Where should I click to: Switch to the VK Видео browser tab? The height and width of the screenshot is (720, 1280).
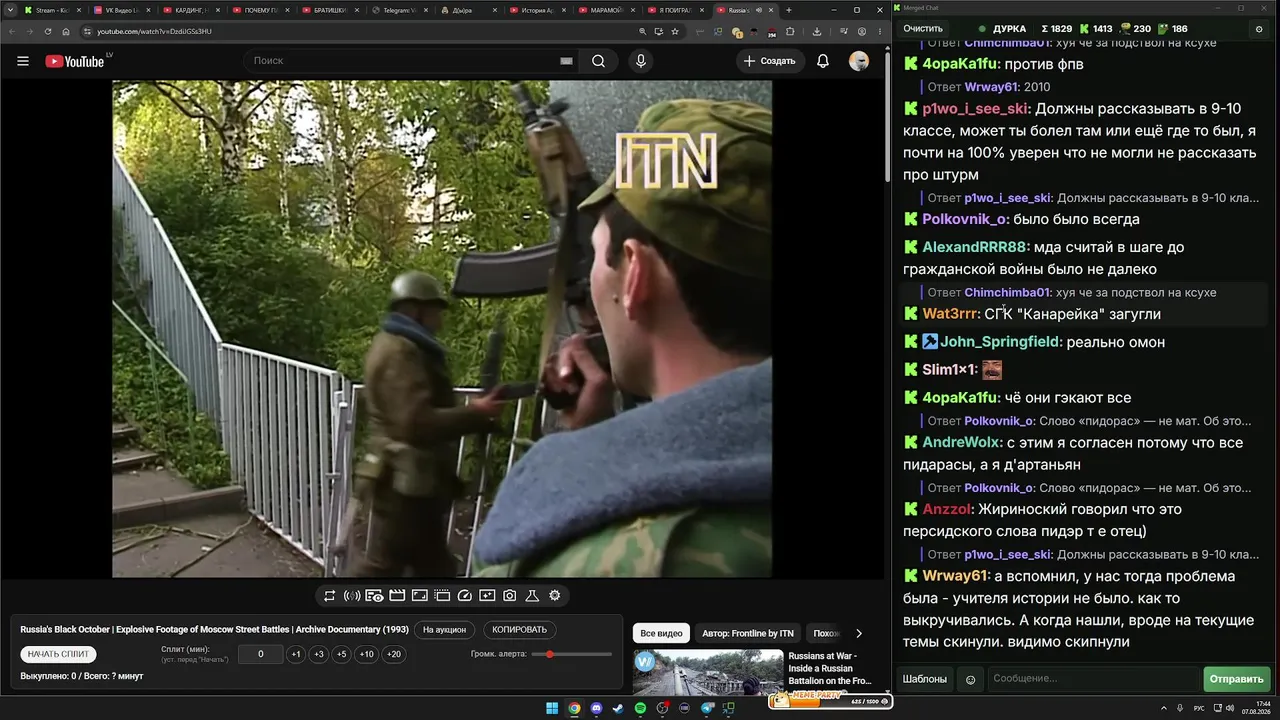click(x=121, y=10)
